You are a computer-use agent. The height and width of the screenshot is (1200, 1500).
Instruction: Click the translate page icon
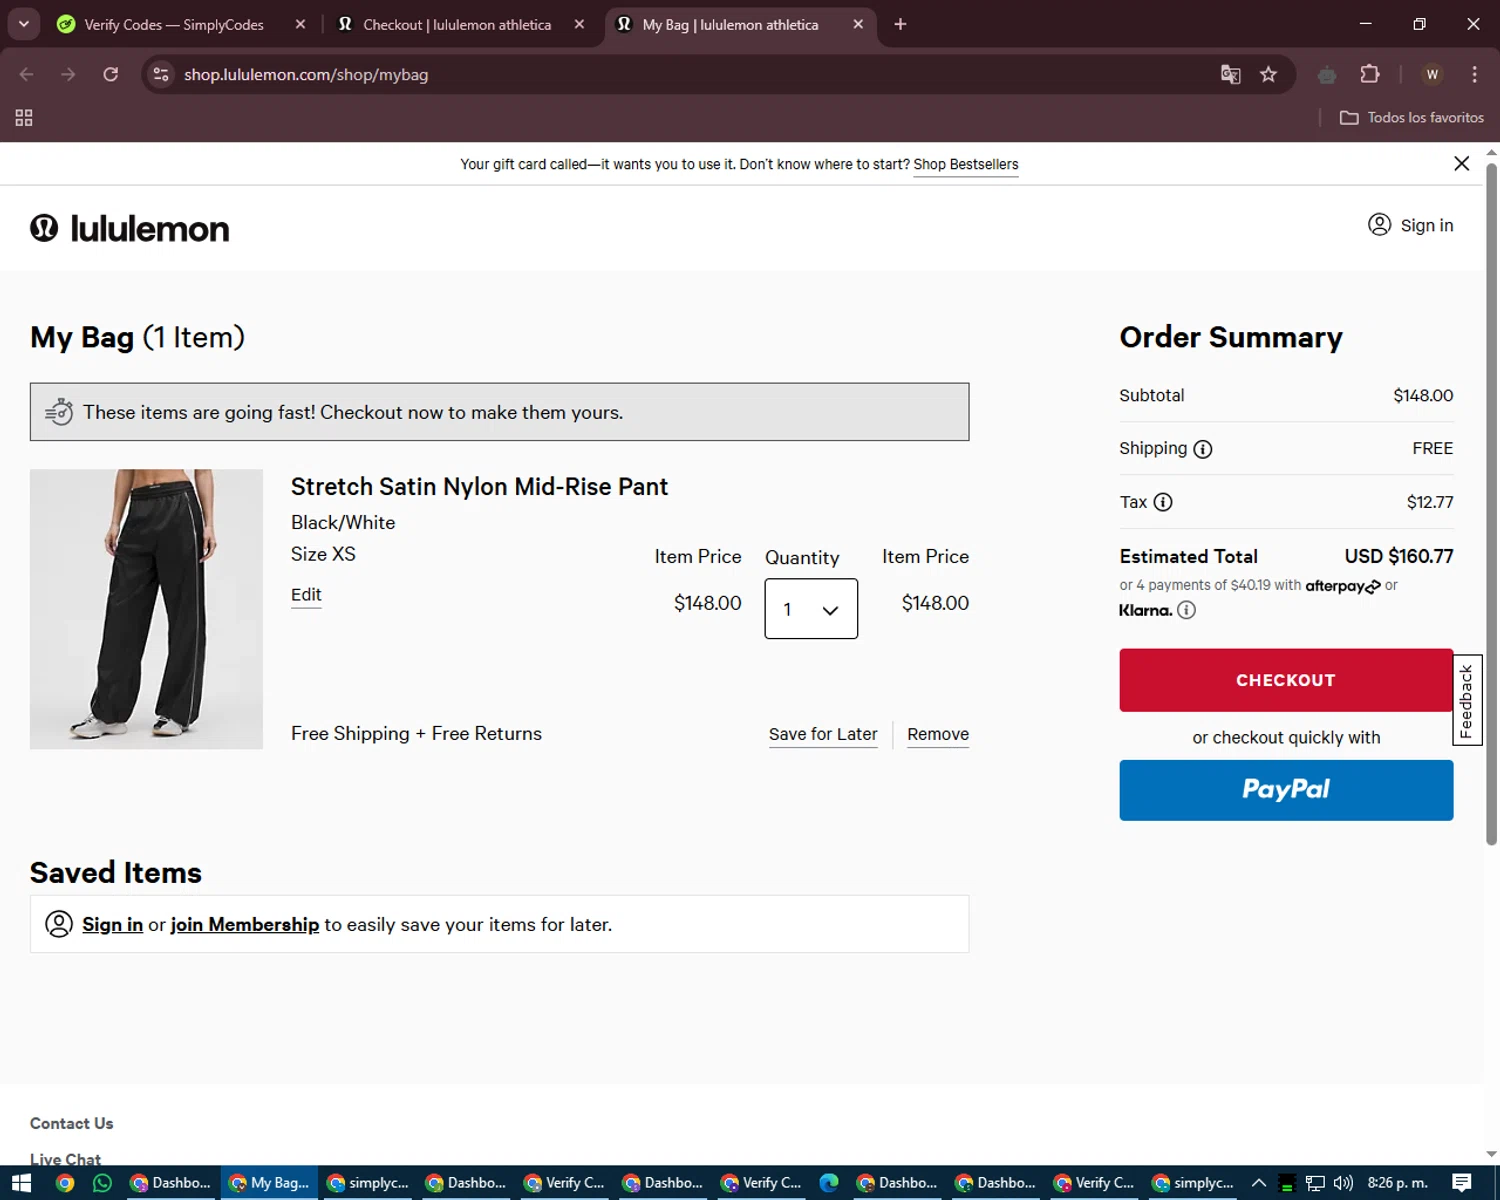click(x=1231, y=75)
